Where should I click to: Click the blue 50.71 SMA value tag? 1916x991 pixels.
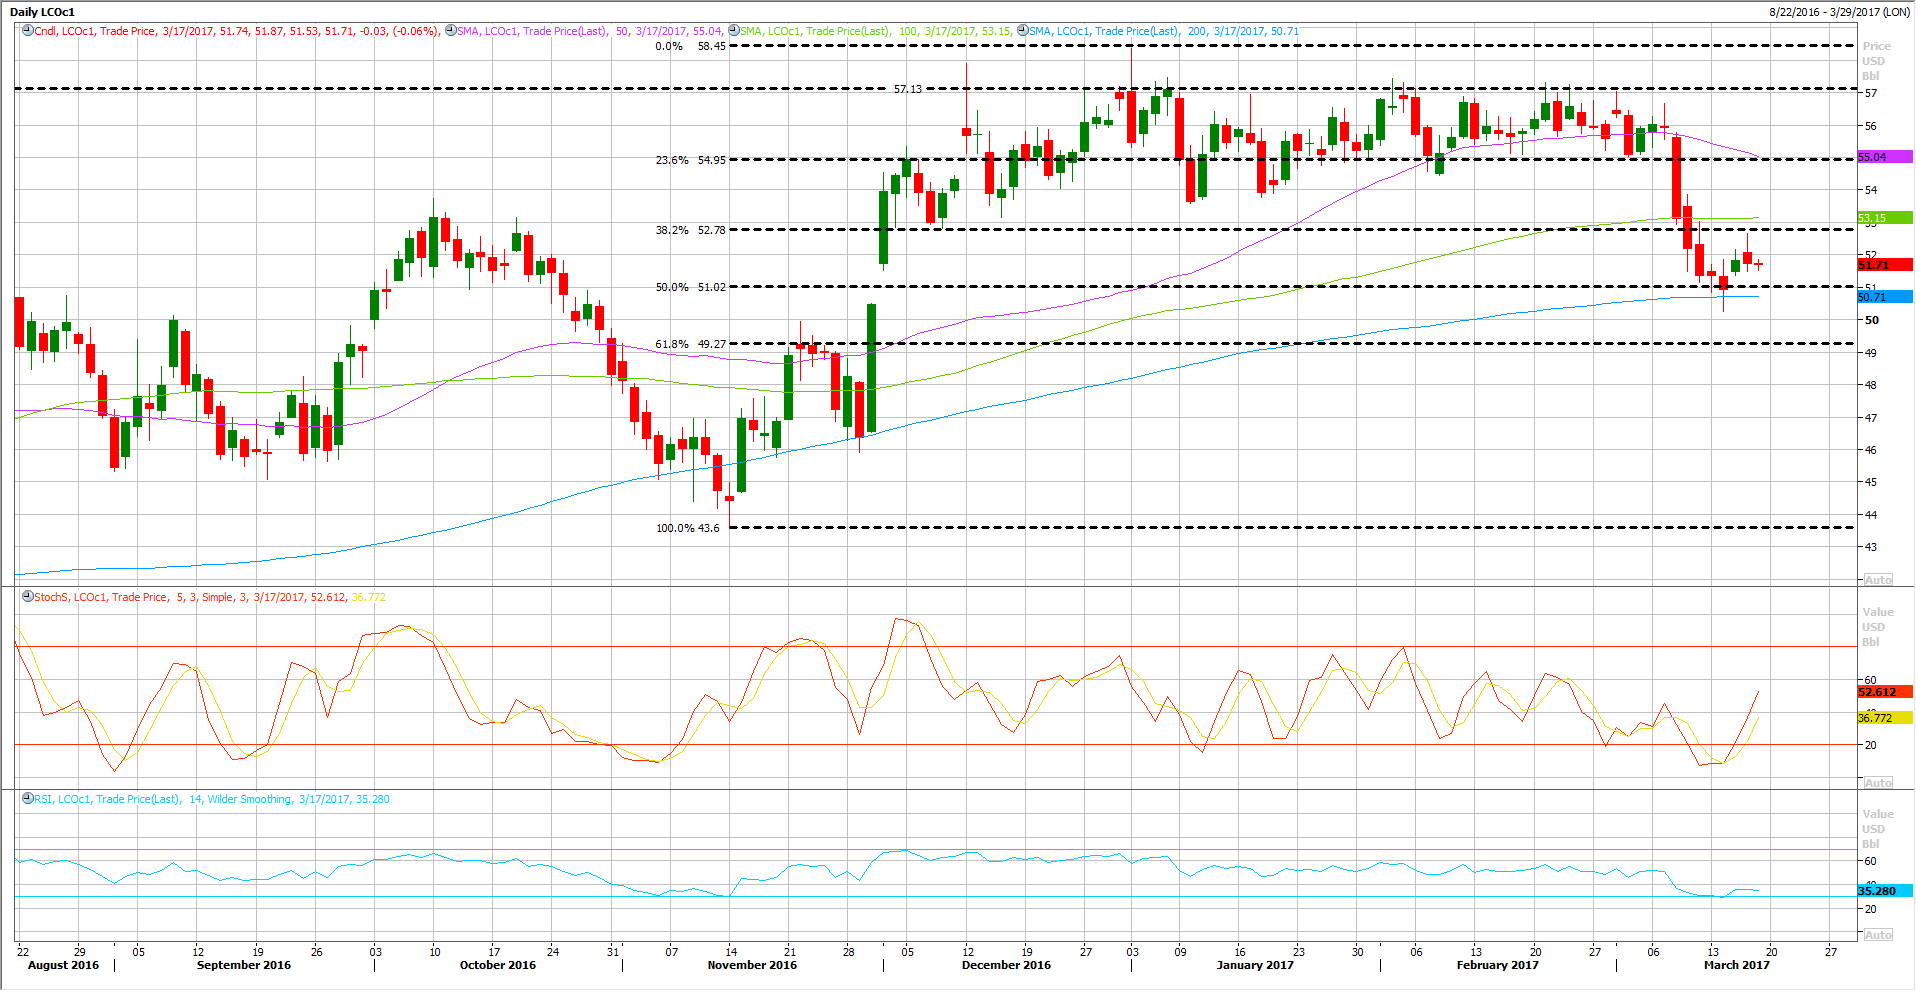pos(1883,297)
